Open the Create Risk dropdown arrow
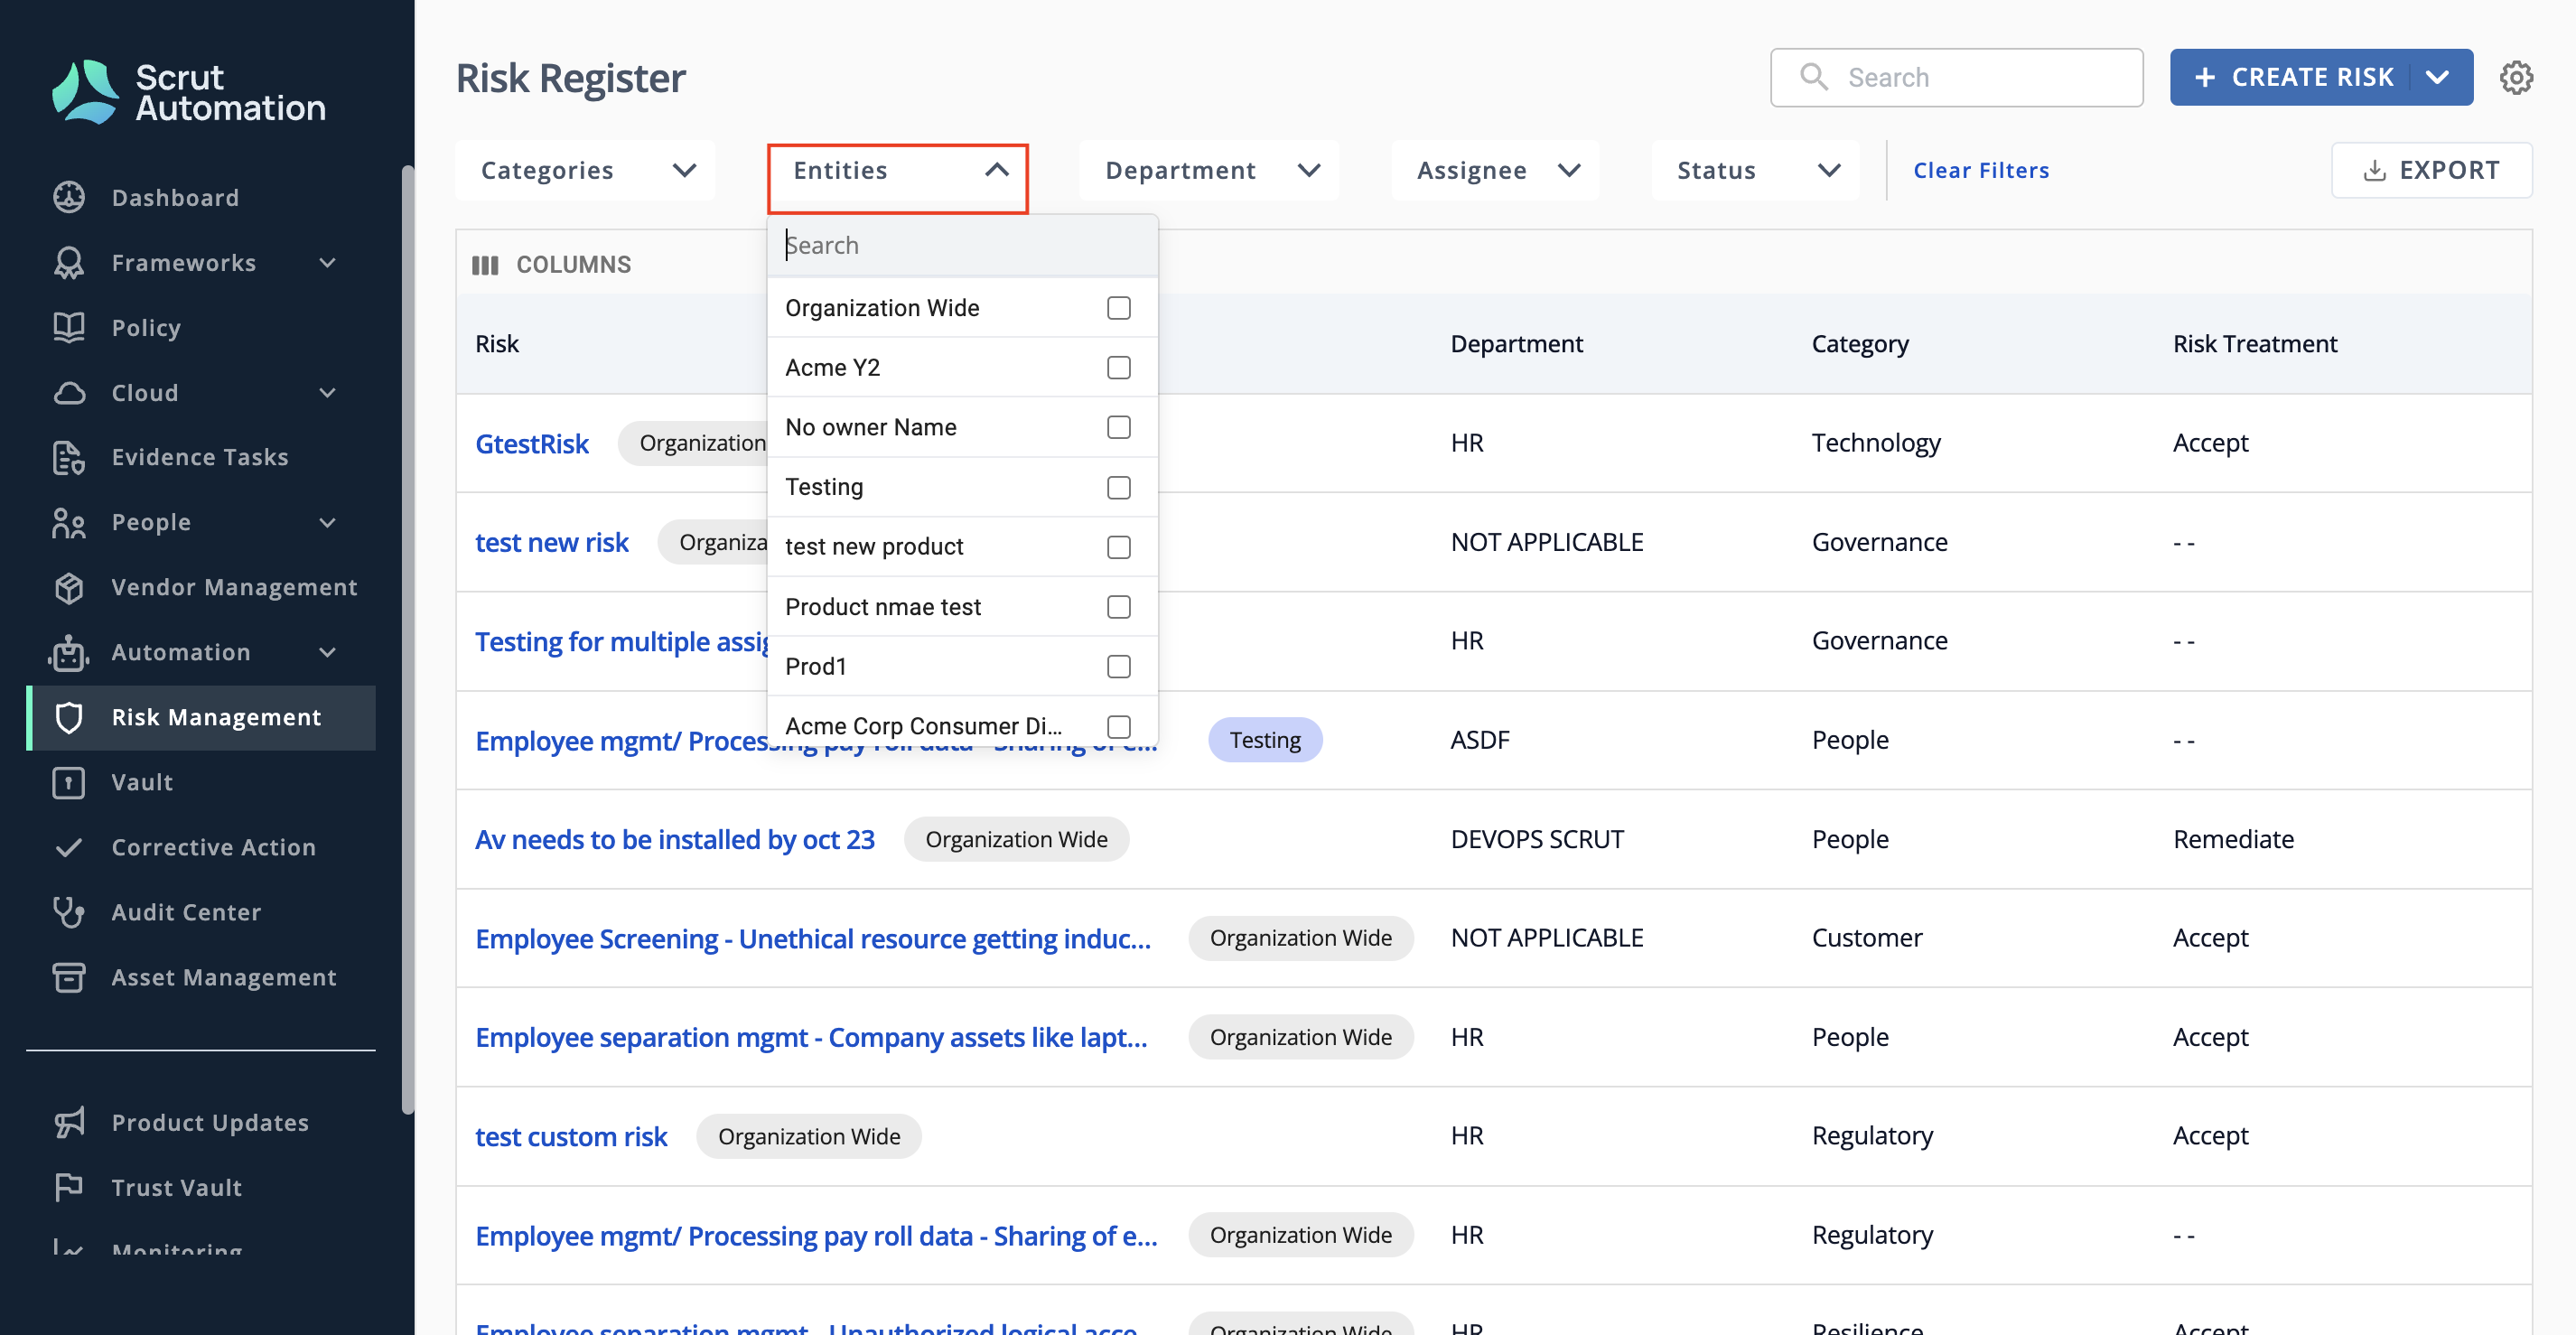Image resolution: width=2576 pixels, height=1335 pixels. click(2438, 77)
